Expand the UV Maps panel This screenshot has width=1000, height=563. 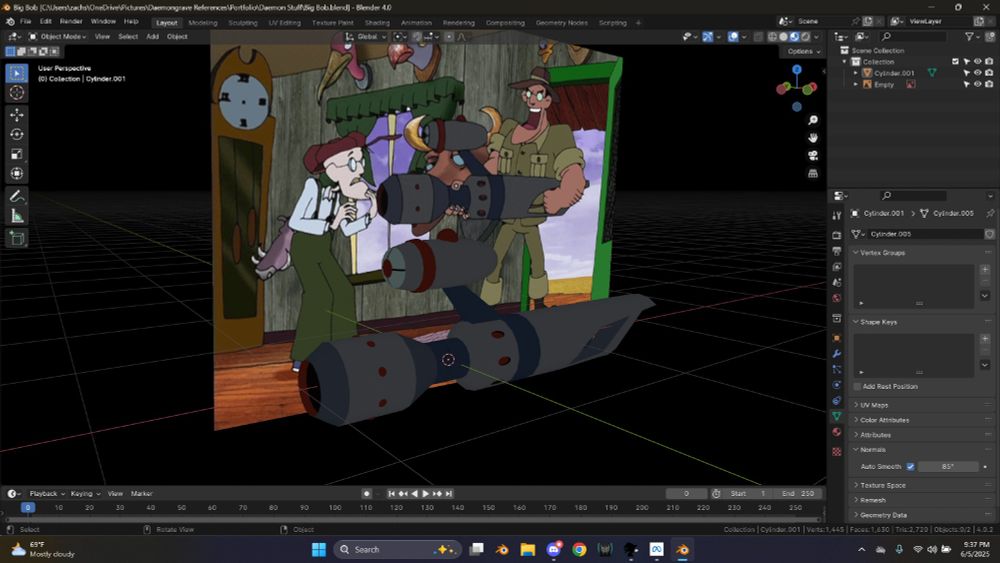point(873,405)
